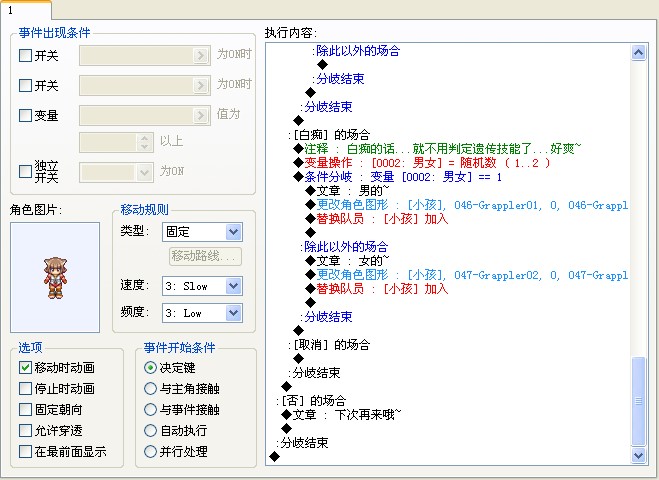Select the last empty diamond command line
This screenshot has height=480, width=659.
(274, 456)
